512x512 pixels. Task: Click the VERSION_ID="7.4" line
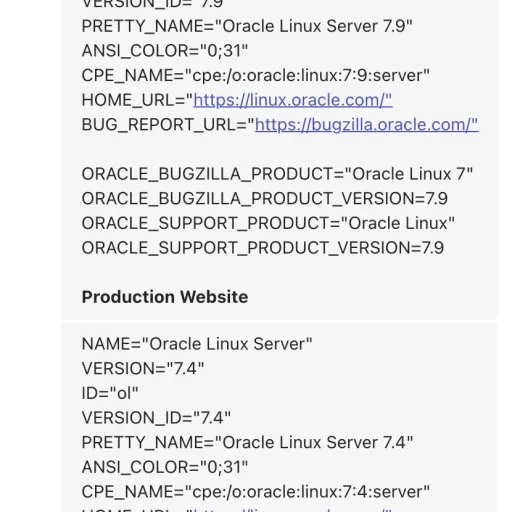pyautogui.click(x=156, y=418)
